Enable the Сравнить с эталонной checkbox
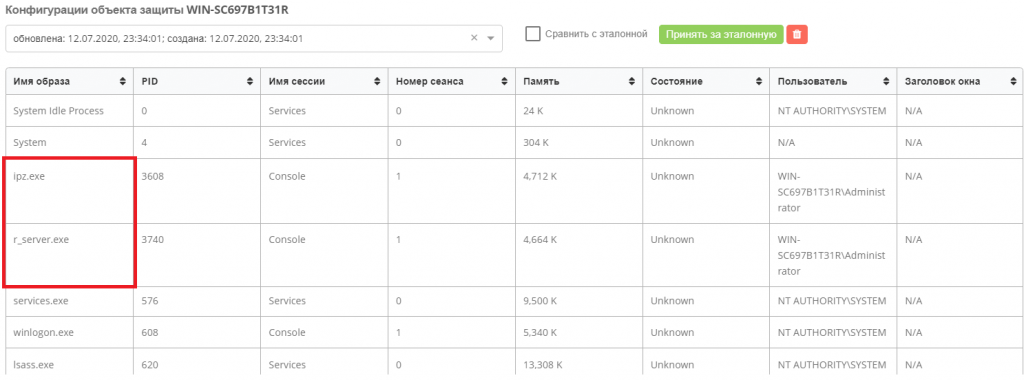 tap(533, 34)
